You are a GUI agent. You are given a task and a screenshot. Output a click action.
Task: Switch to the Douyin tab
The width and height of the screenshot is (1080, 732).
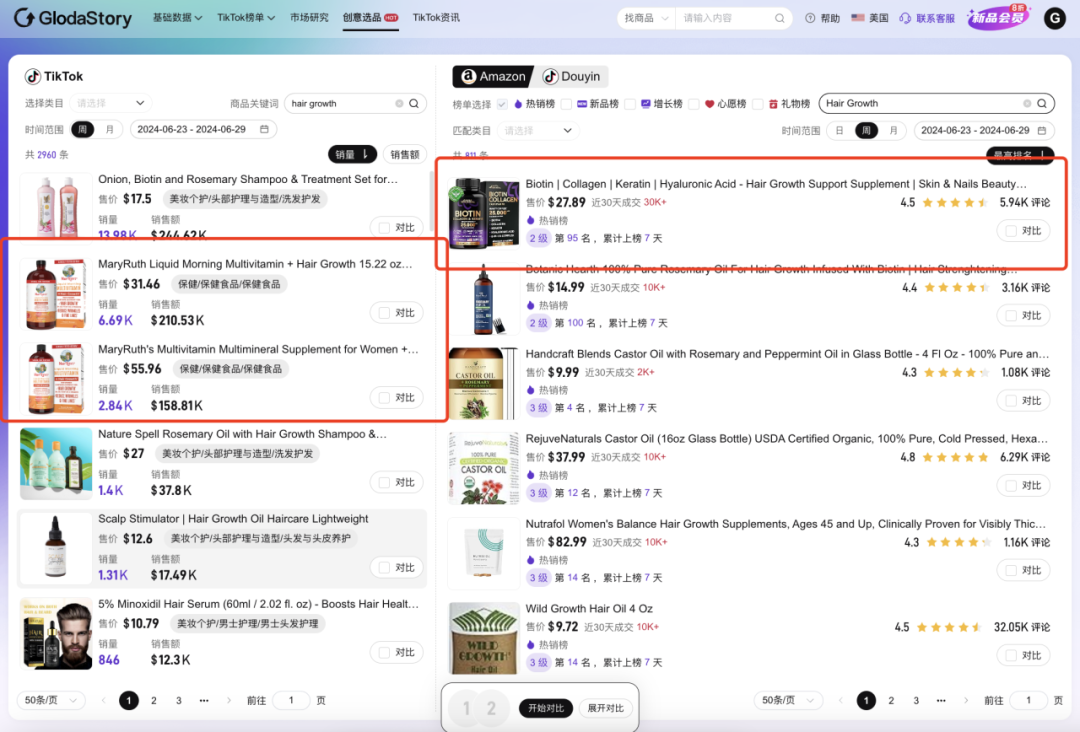click(572, 77)
